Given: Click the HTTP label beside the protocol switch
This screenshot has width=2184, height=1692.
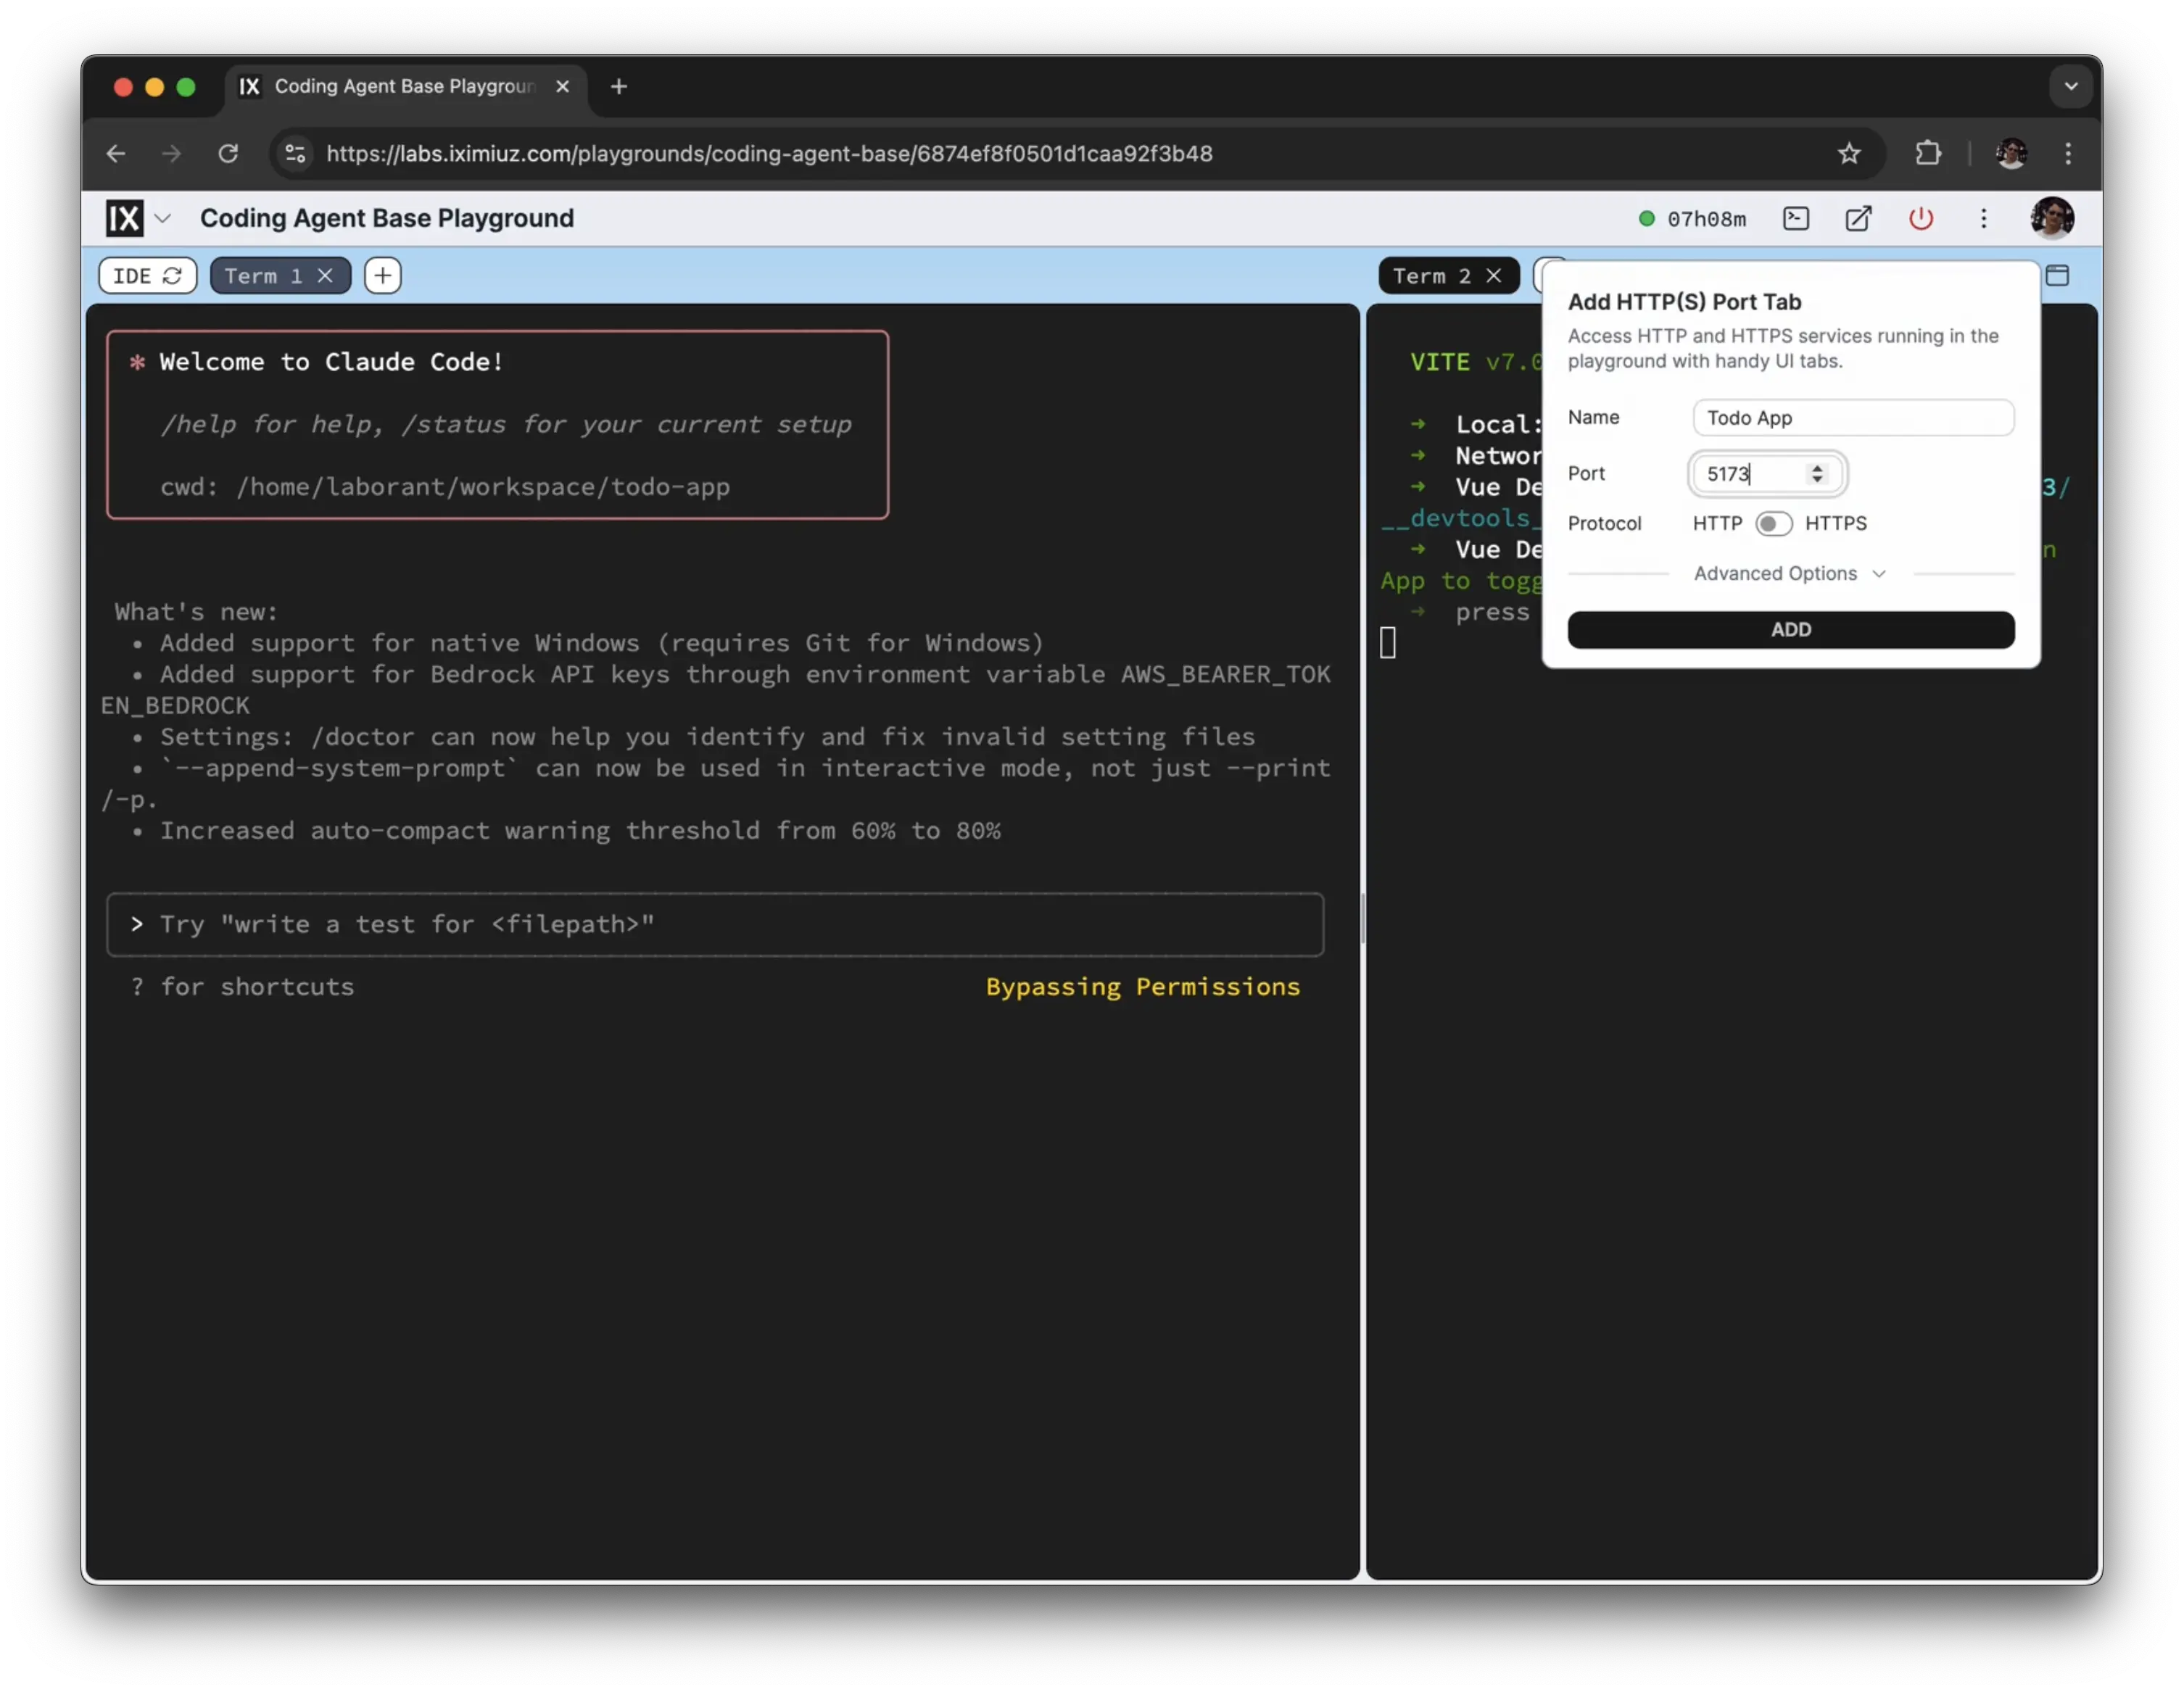Looking at the screenshot, I should tap(1717, 524).
